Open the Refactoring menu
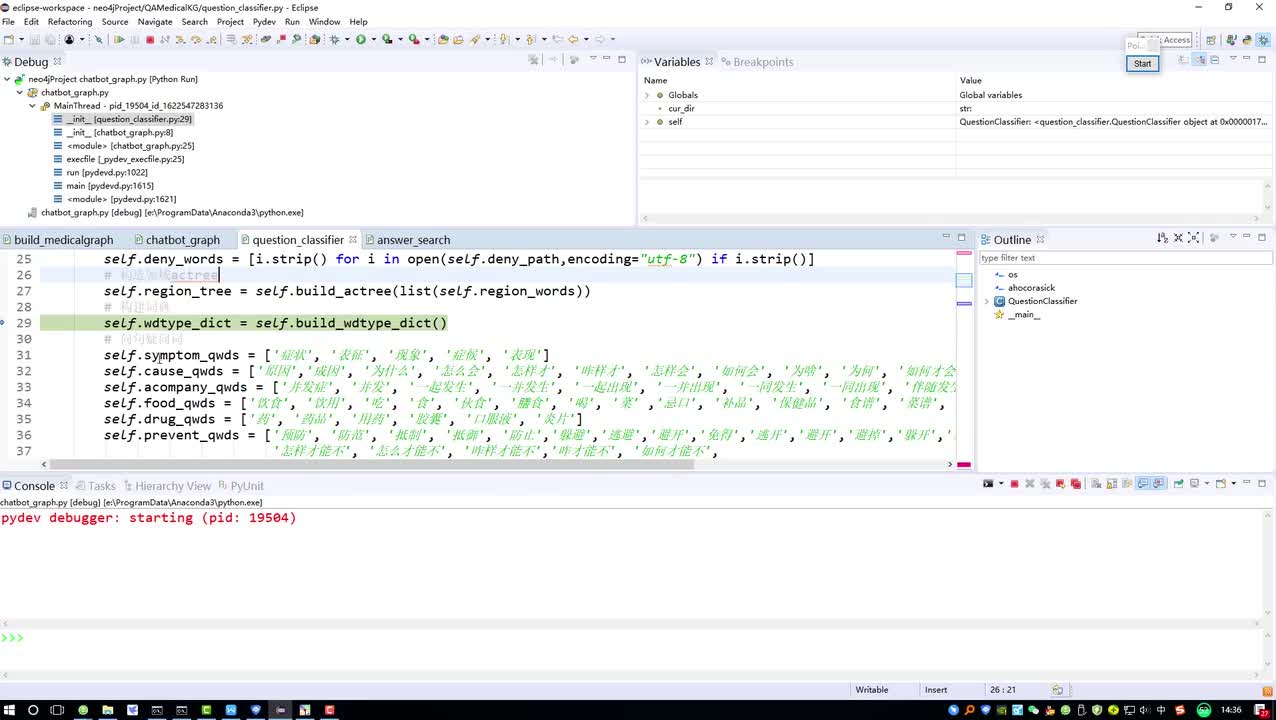 (70, 21)
